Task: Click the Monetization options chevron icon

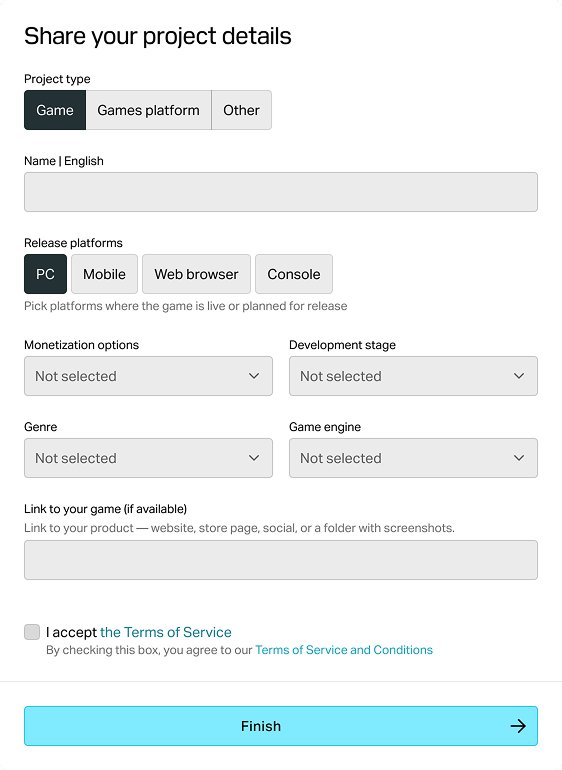Action: [254, 376]
